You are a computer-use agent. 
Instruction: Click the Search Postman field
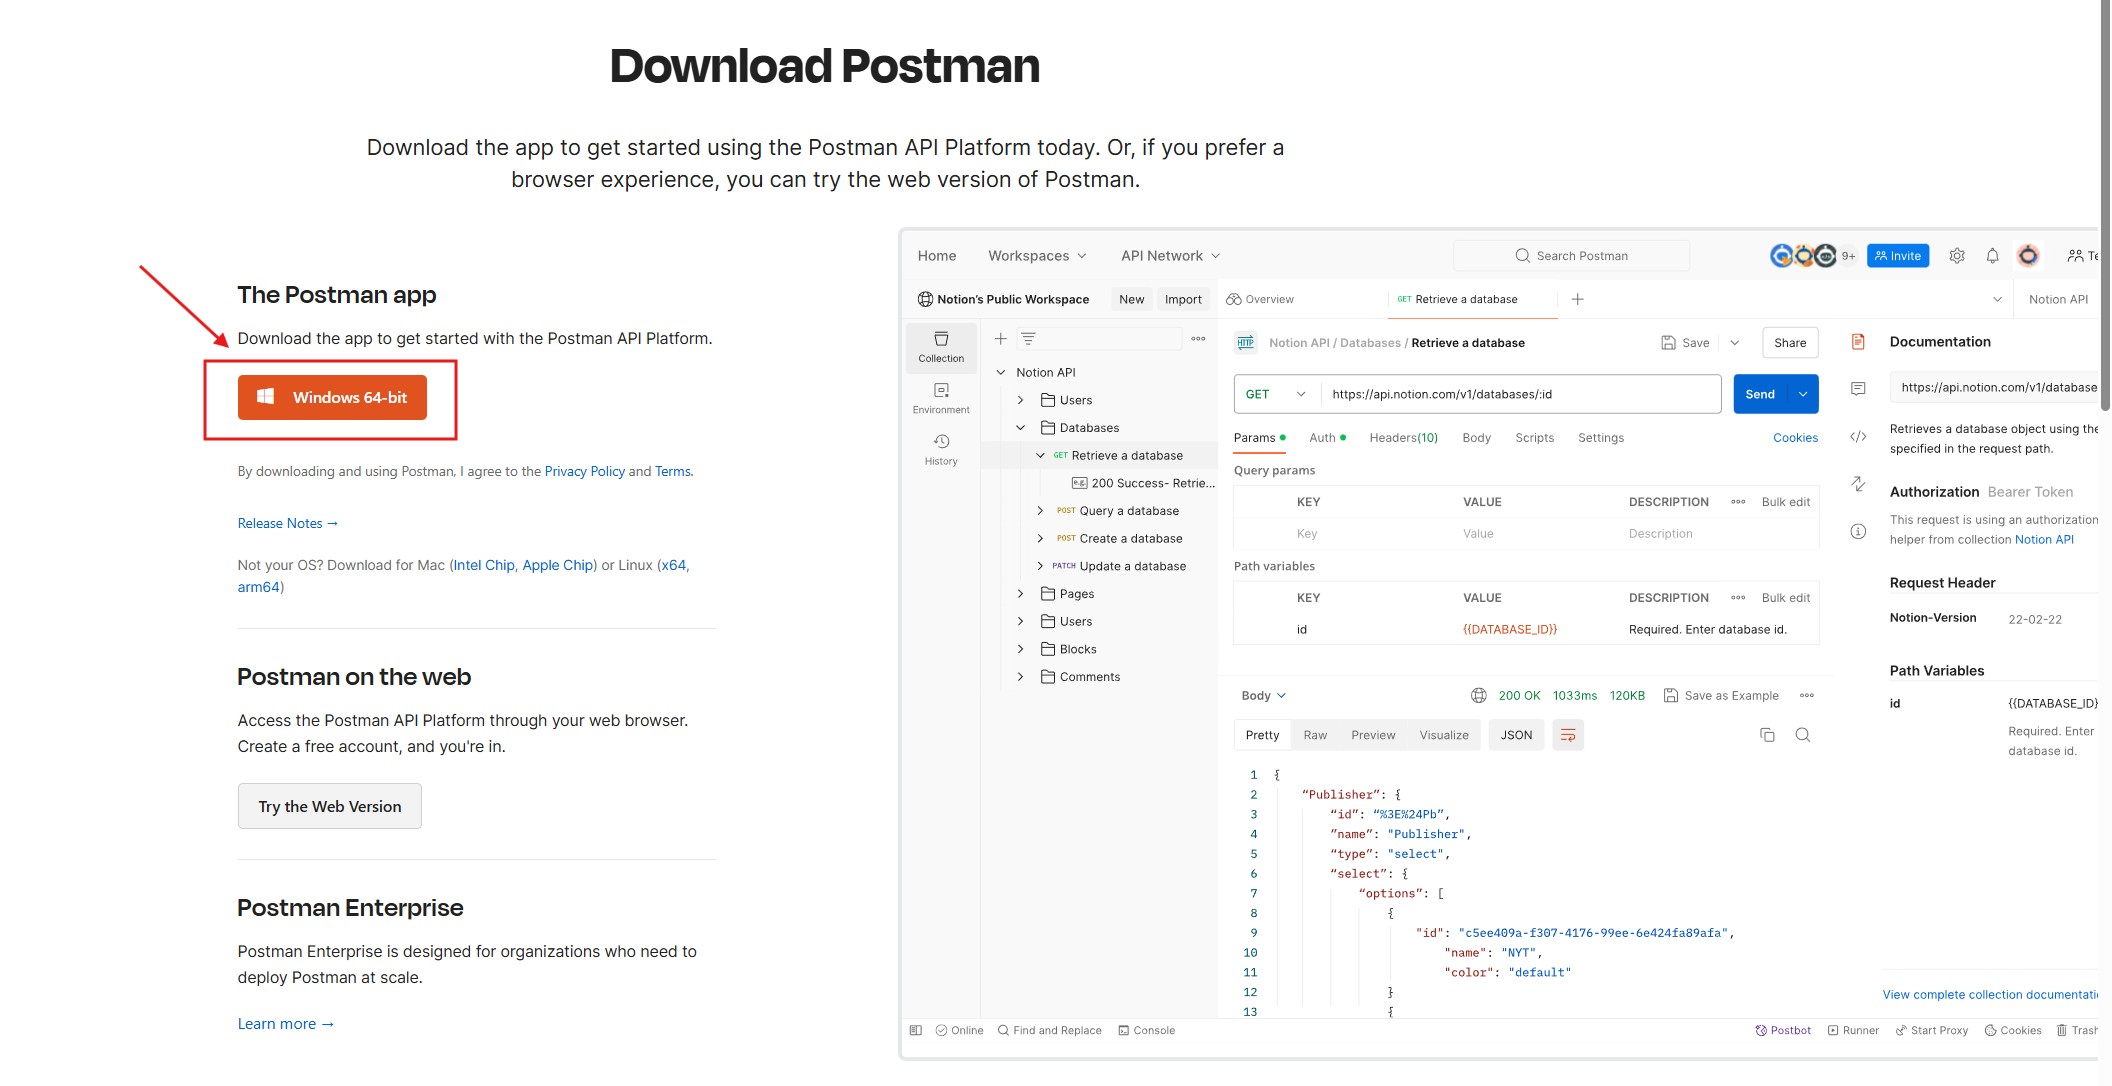pos(1571,256)
